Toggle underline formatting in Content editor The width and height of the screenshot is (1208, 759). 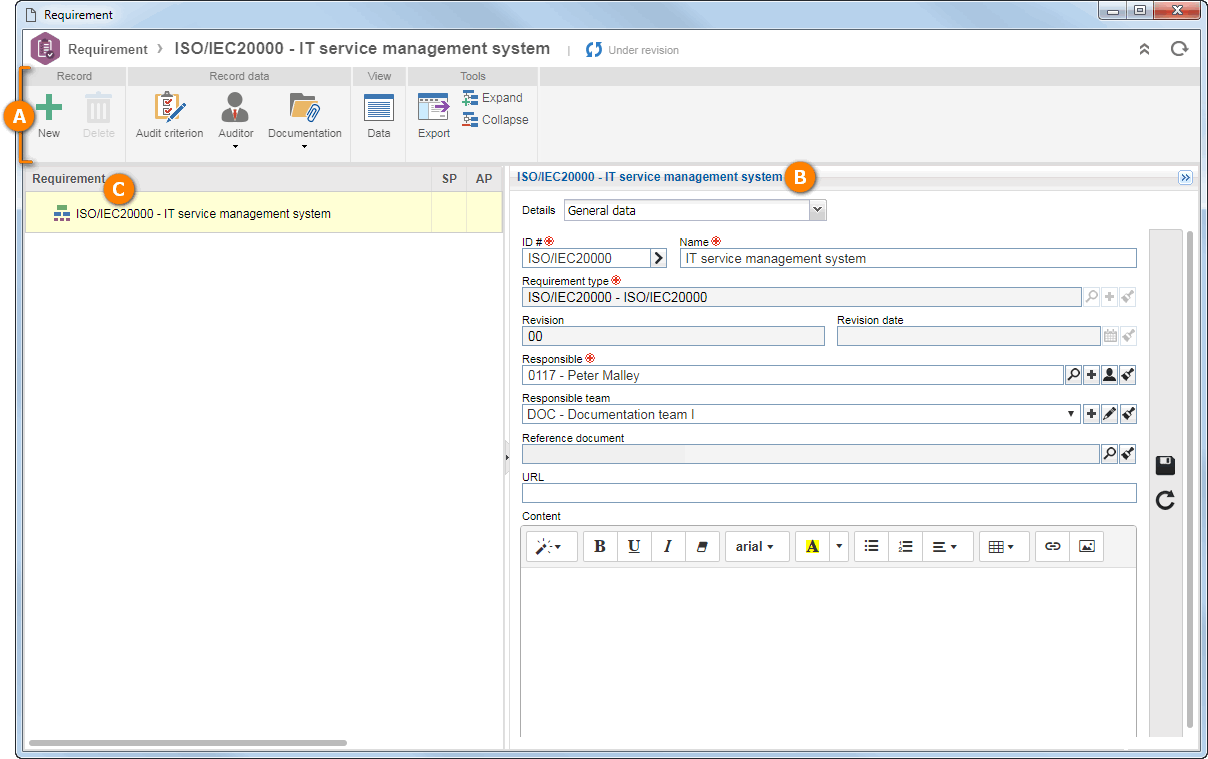coord(634,547)
